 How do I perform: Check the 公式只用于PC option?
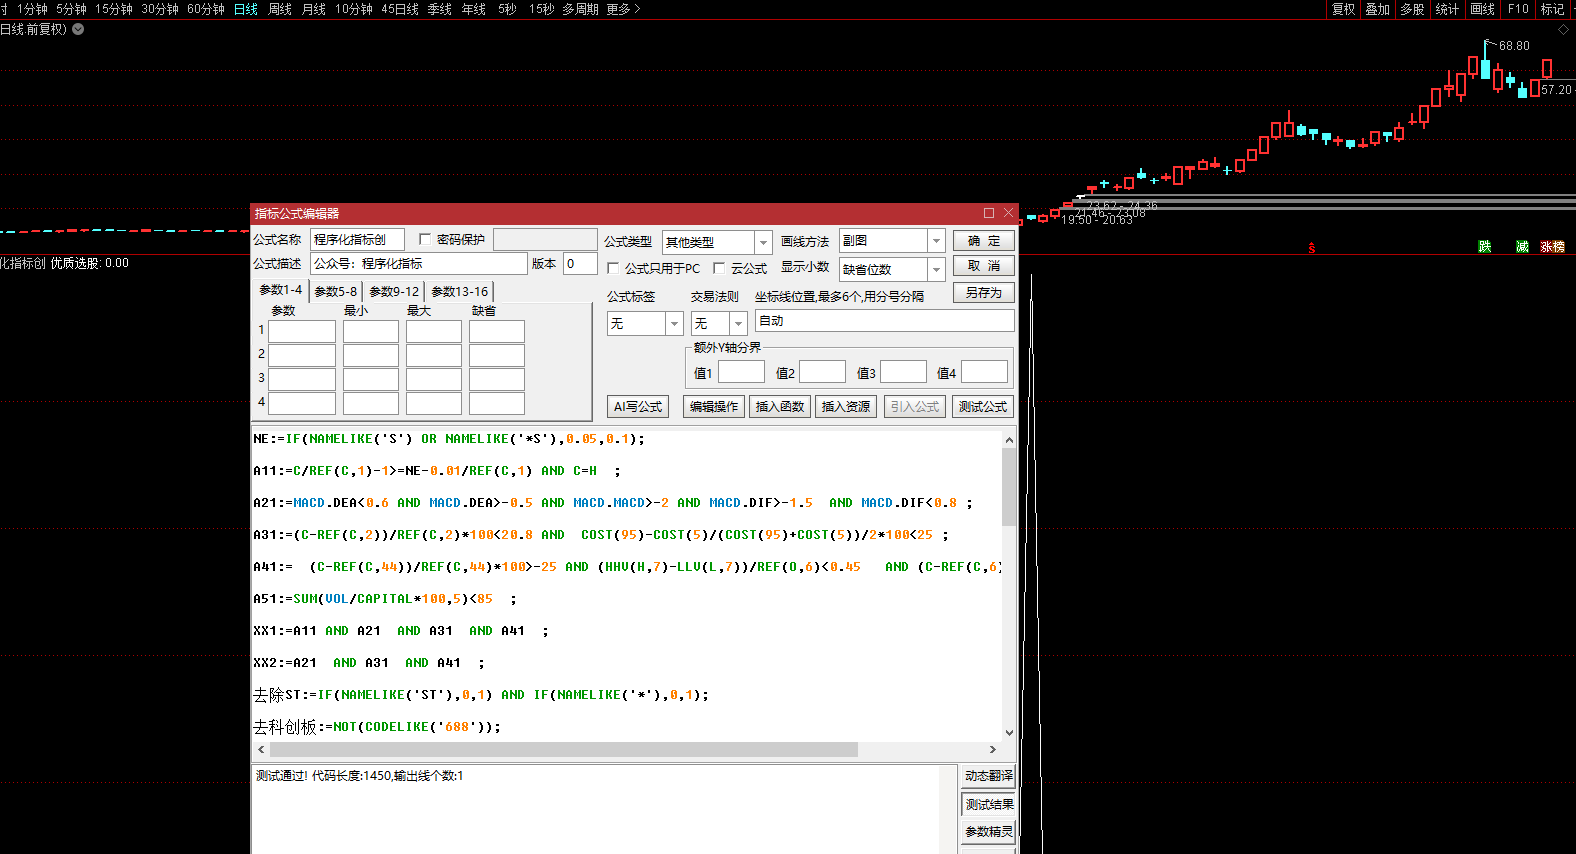(613, 268)
